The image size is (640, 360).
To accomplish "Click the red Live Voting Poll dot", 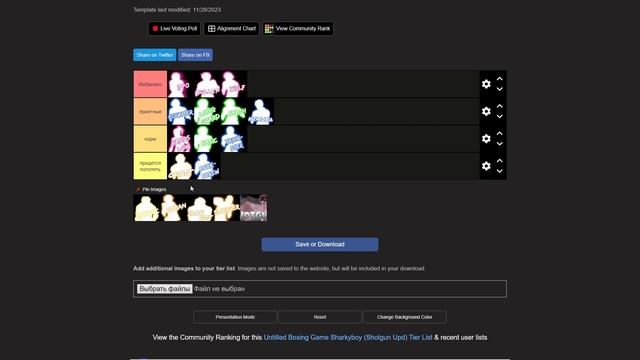I will point(155,29).
